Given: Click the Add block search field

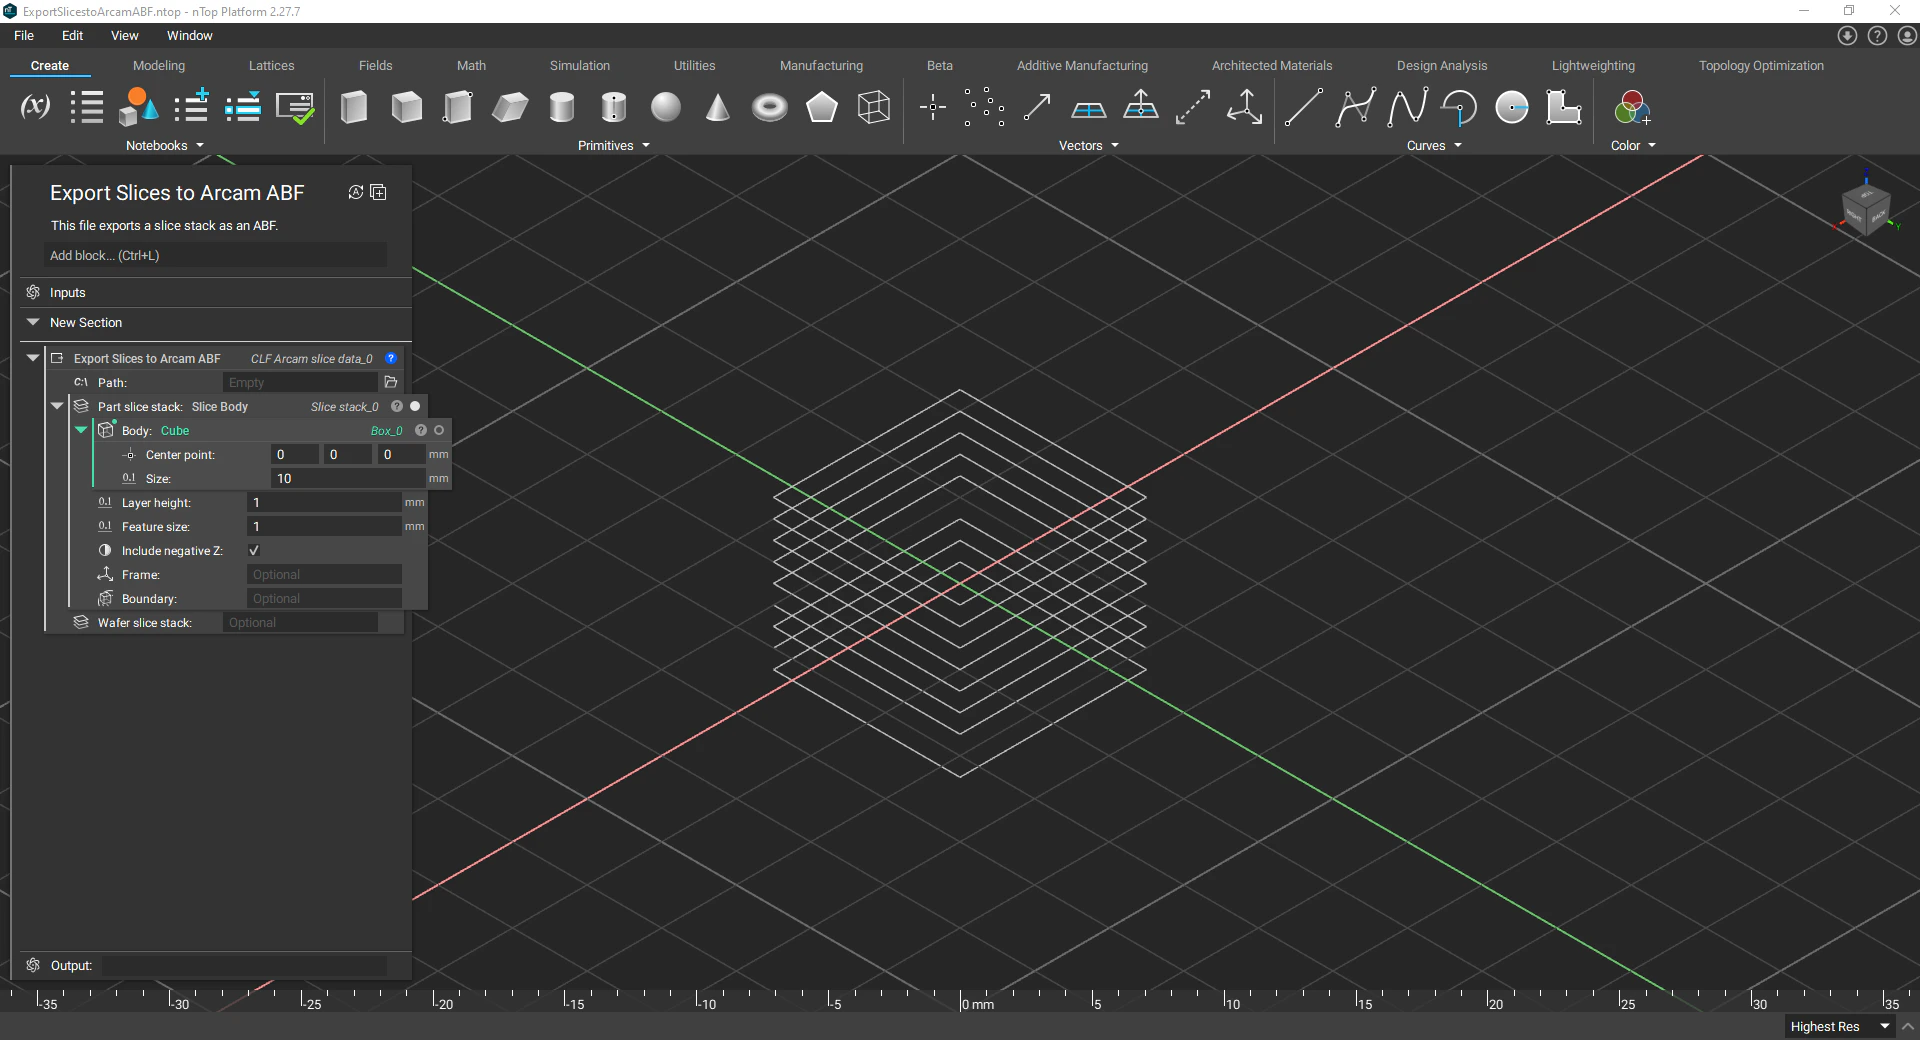Looking at the screenshot, I should 215,255.
